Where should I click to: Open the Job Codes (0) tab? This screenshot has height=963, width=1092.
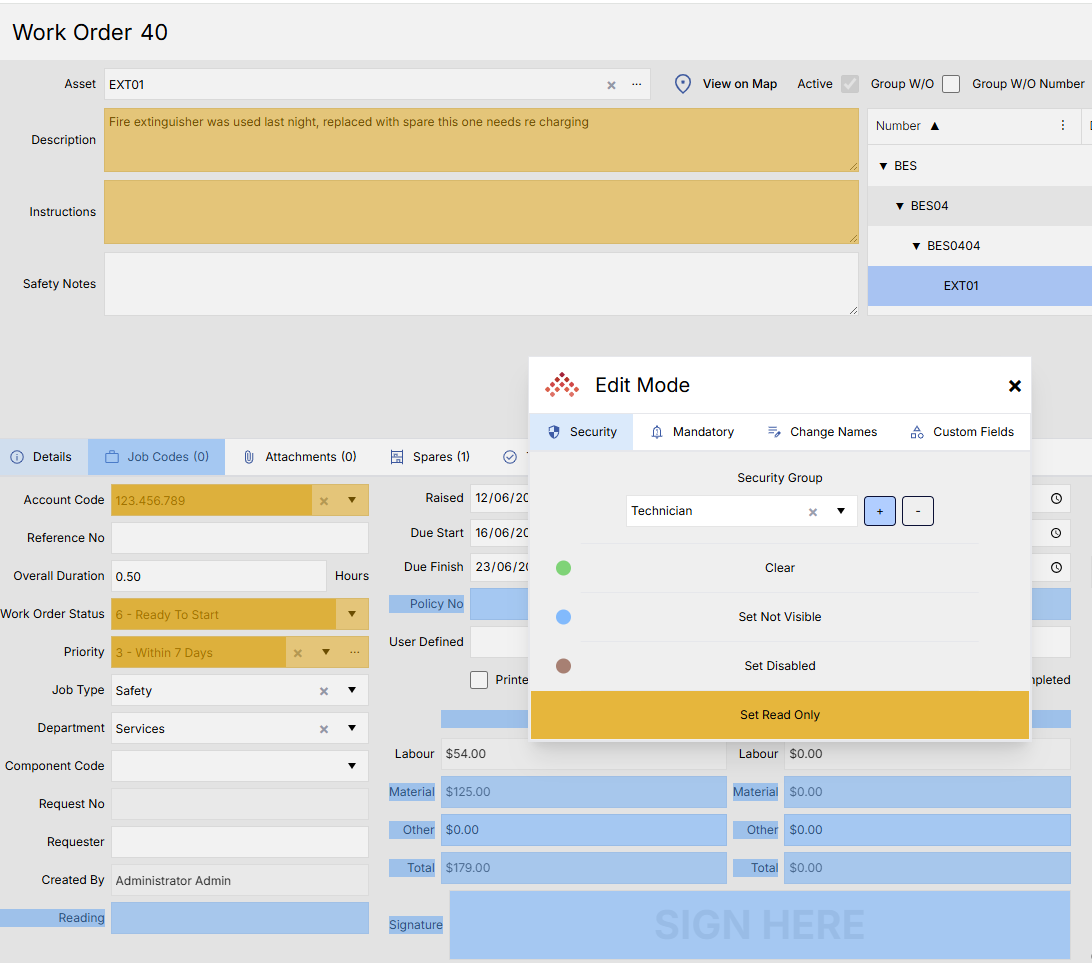tap(157, 457)
